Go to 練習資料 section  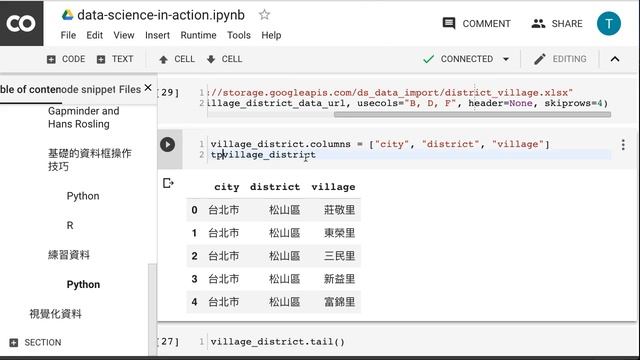pyautogui.click(x=69, y=255)
